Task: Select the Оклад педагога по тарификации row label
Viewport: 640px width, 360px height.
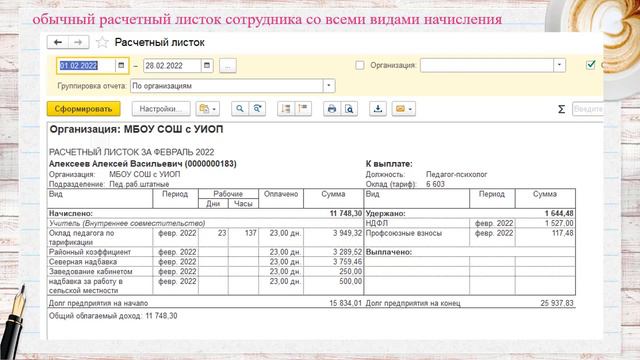Action: click(x=82, y=238)
